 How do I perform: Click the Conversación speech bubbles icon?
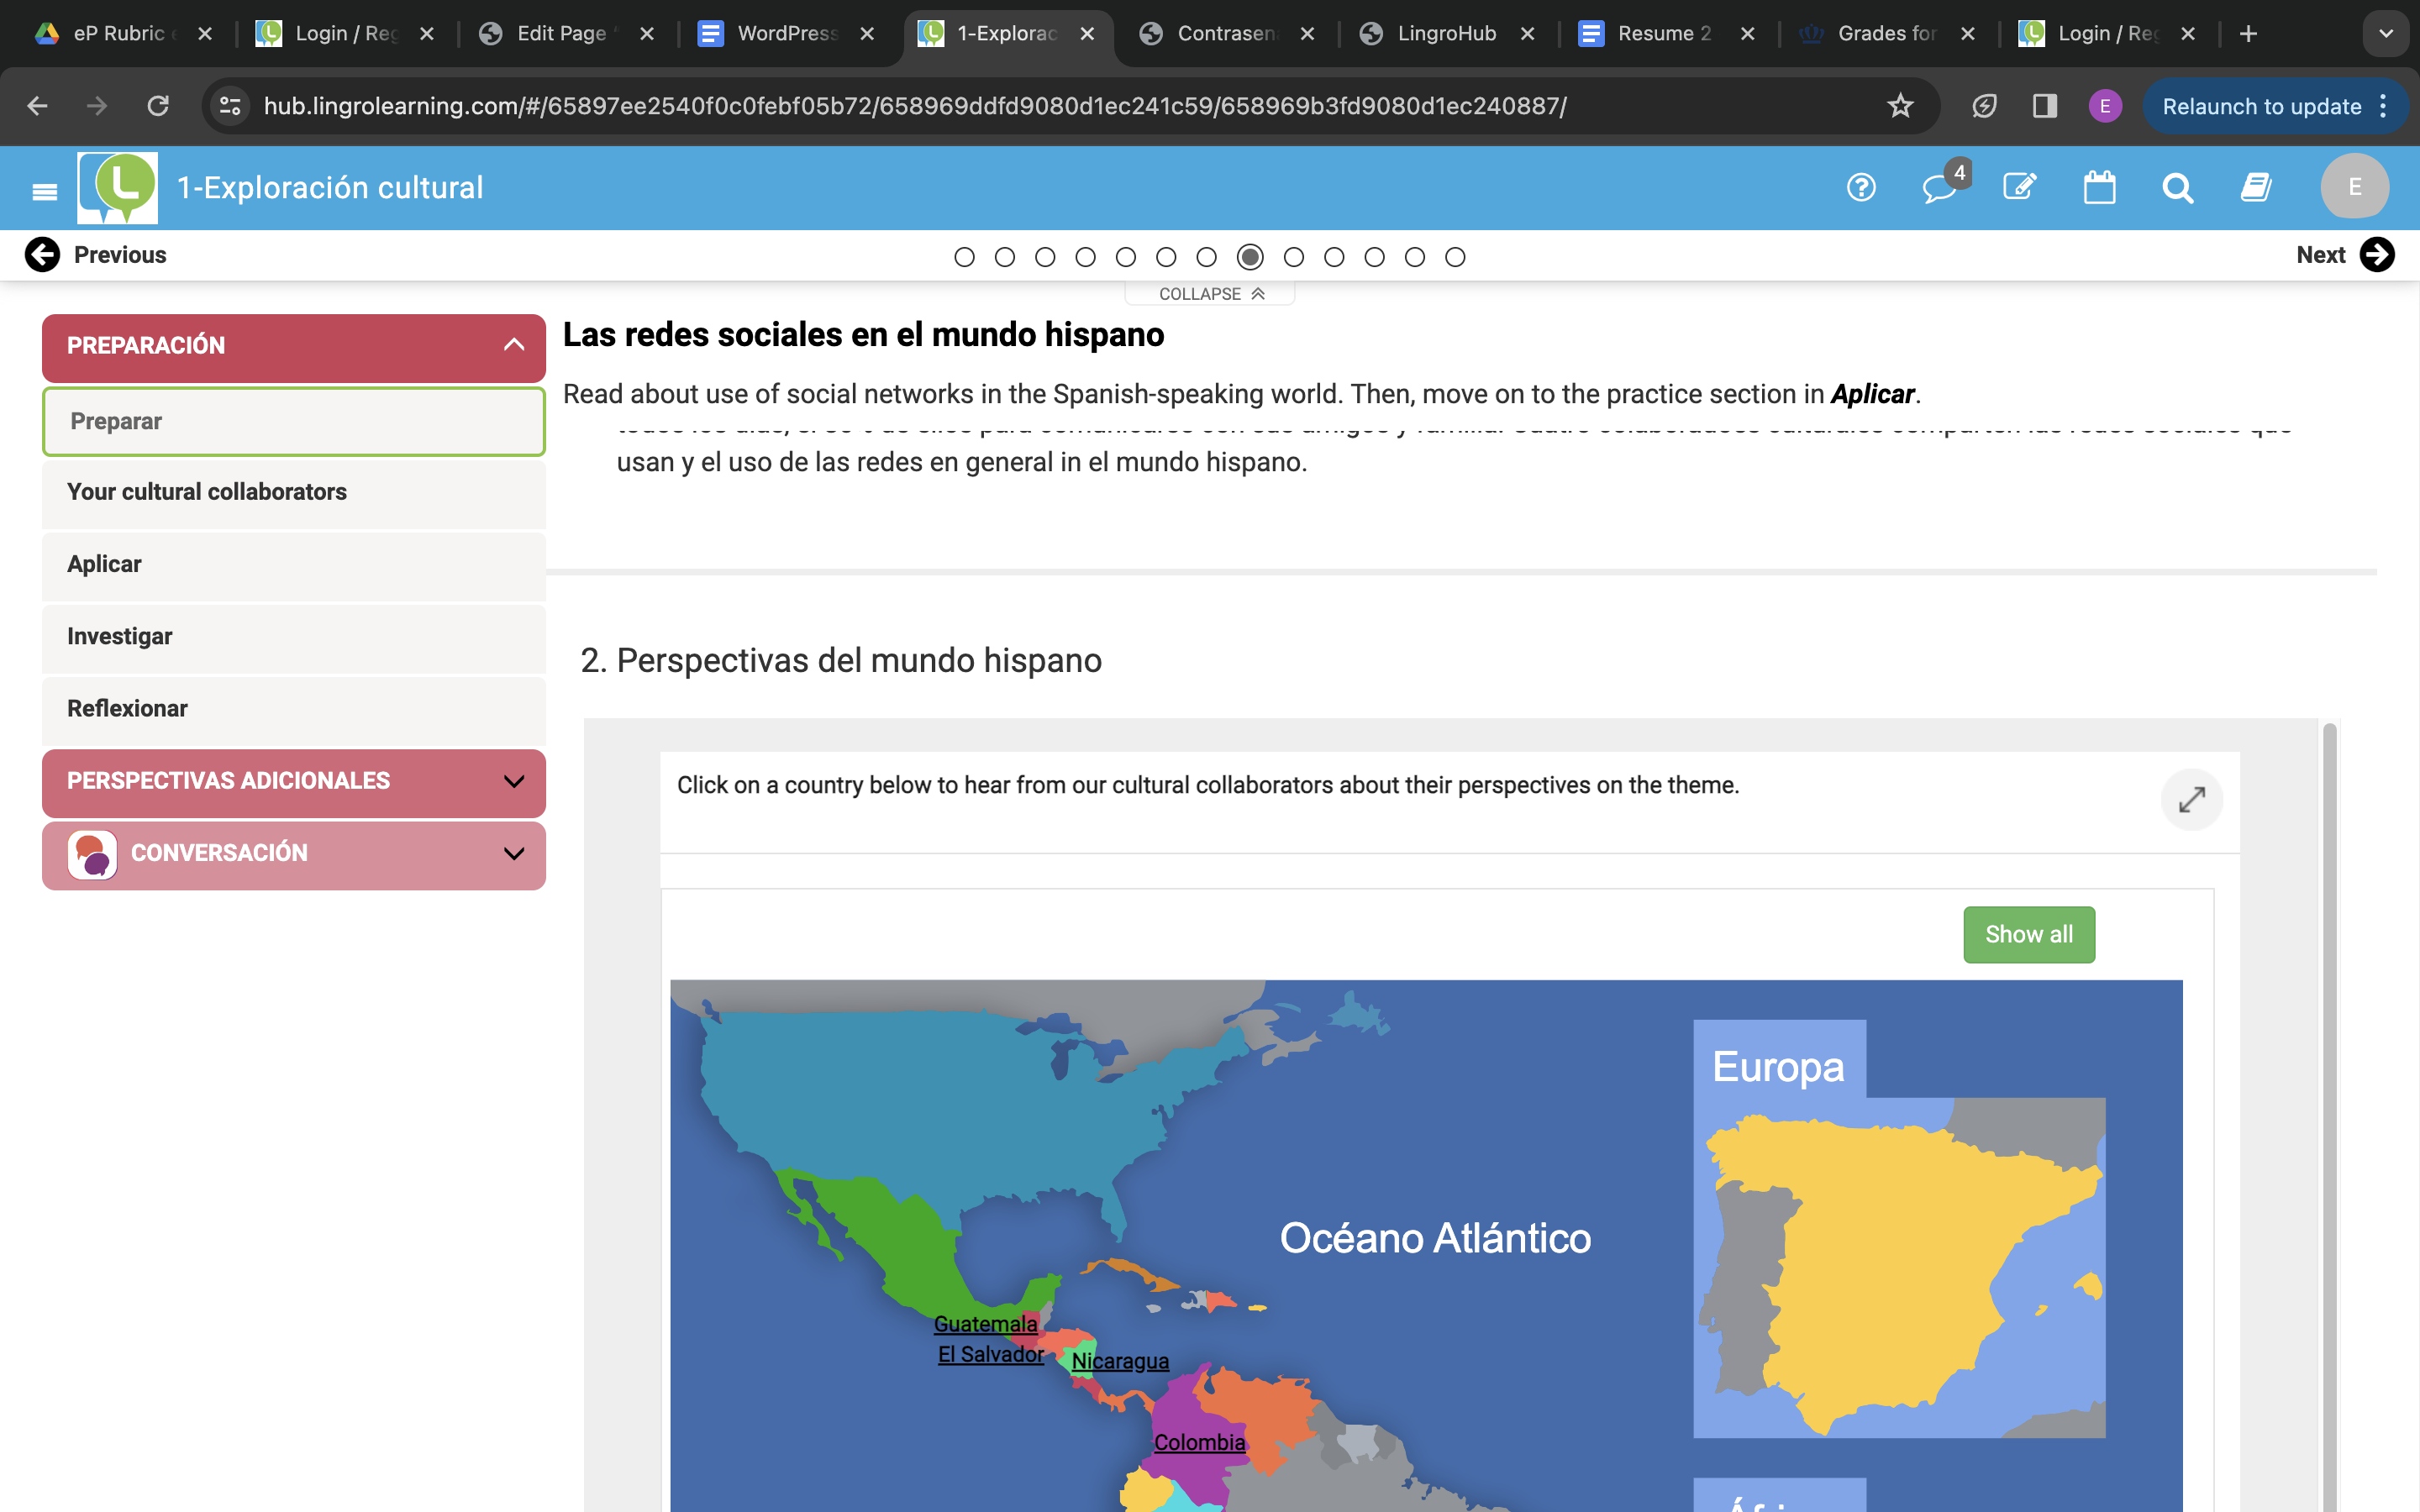coord(92,854)
